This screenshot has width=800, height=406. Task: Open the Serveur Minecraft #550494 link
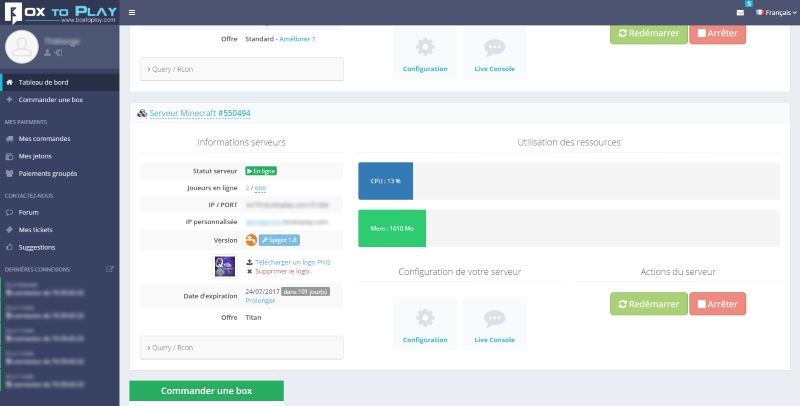(200, 113)
